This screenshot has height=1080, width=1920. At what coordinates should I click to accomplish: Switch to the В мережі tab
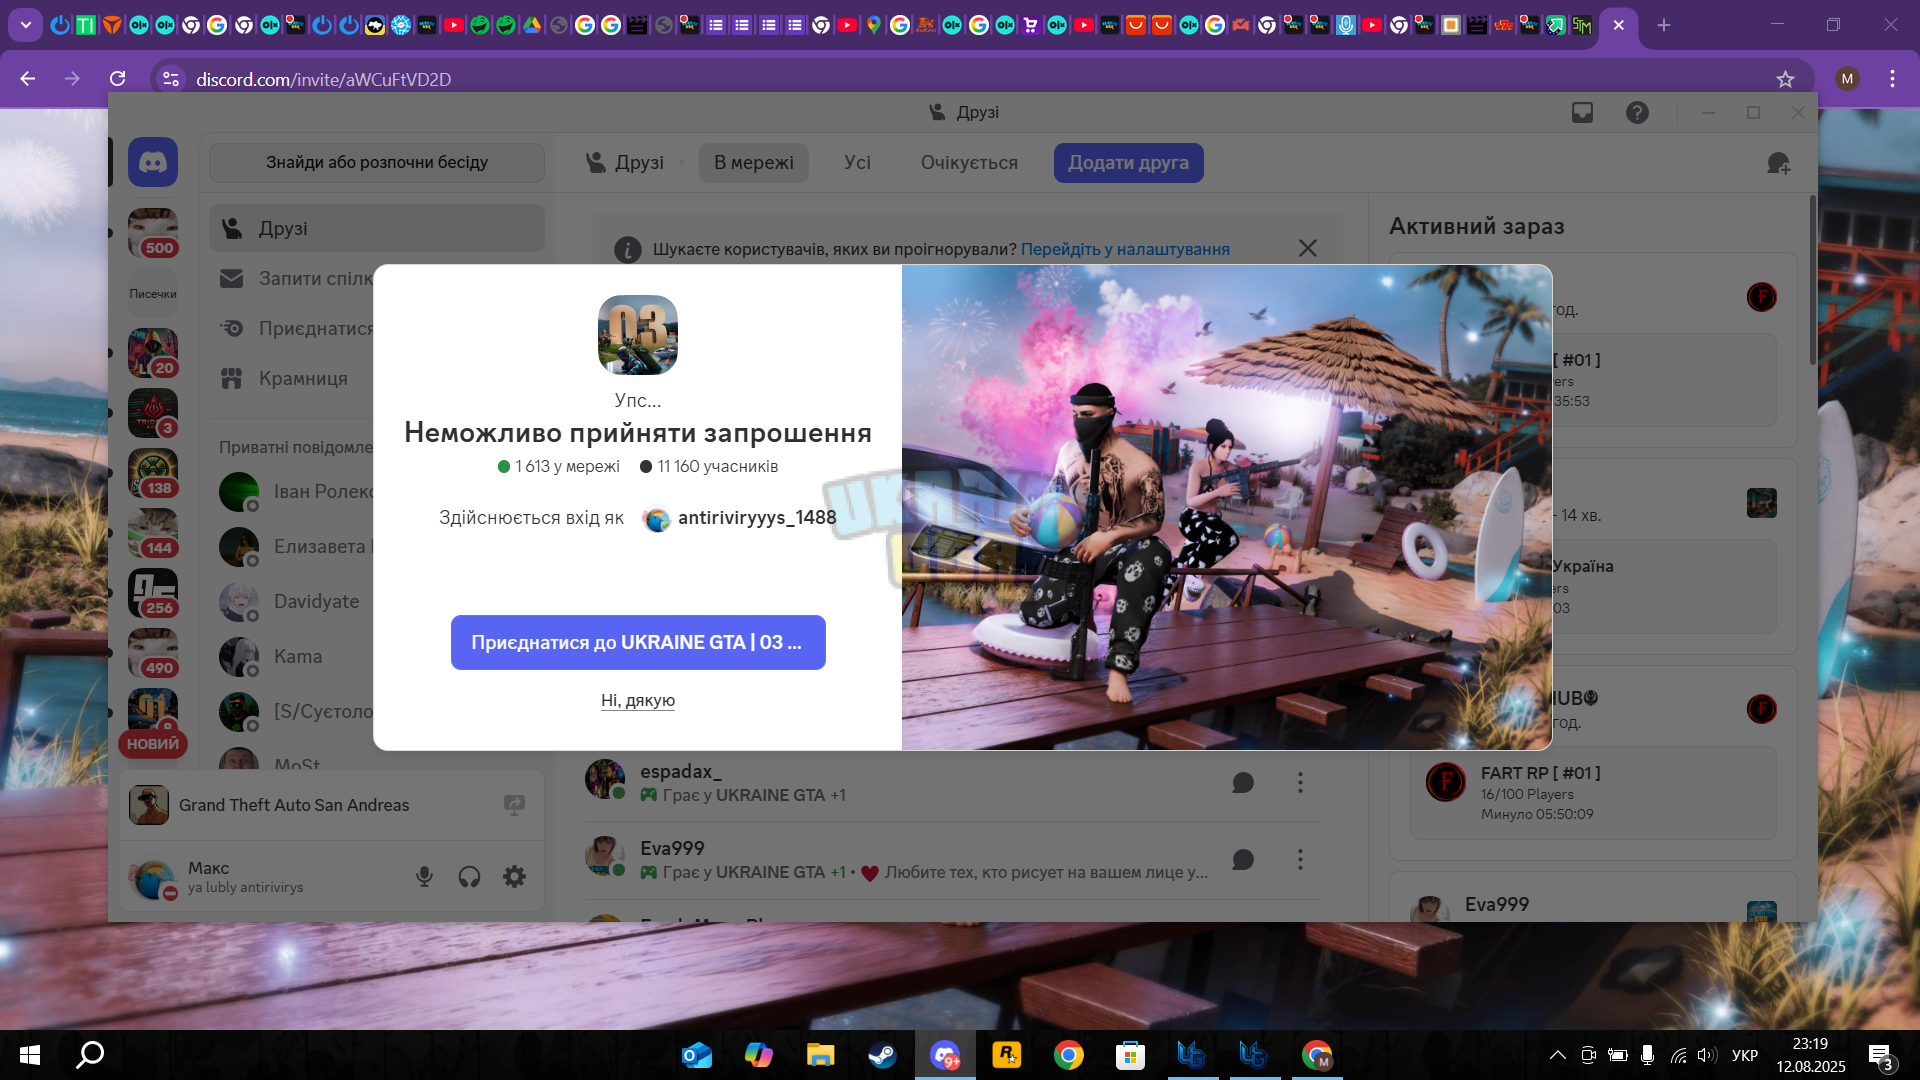(x=754, y=163)
